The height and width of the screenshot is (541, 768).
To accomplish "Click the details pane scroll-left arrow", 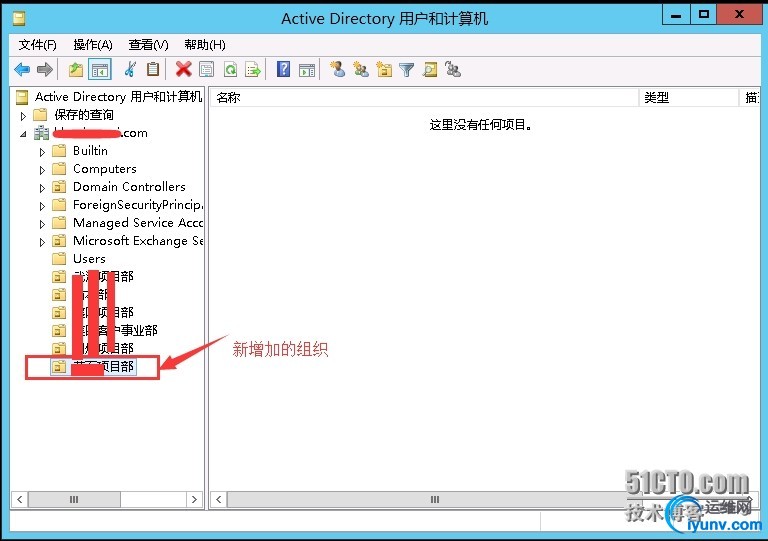I will [218, 499].
